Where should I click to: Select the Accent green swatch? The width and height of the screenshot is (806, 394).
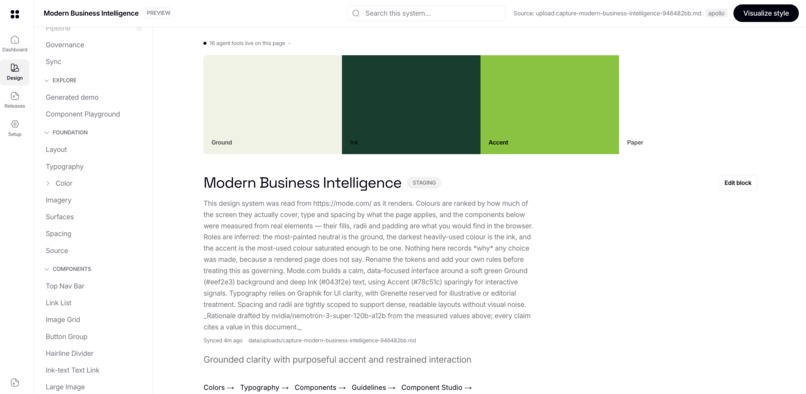pyautogui.click(x=549, y=104)
